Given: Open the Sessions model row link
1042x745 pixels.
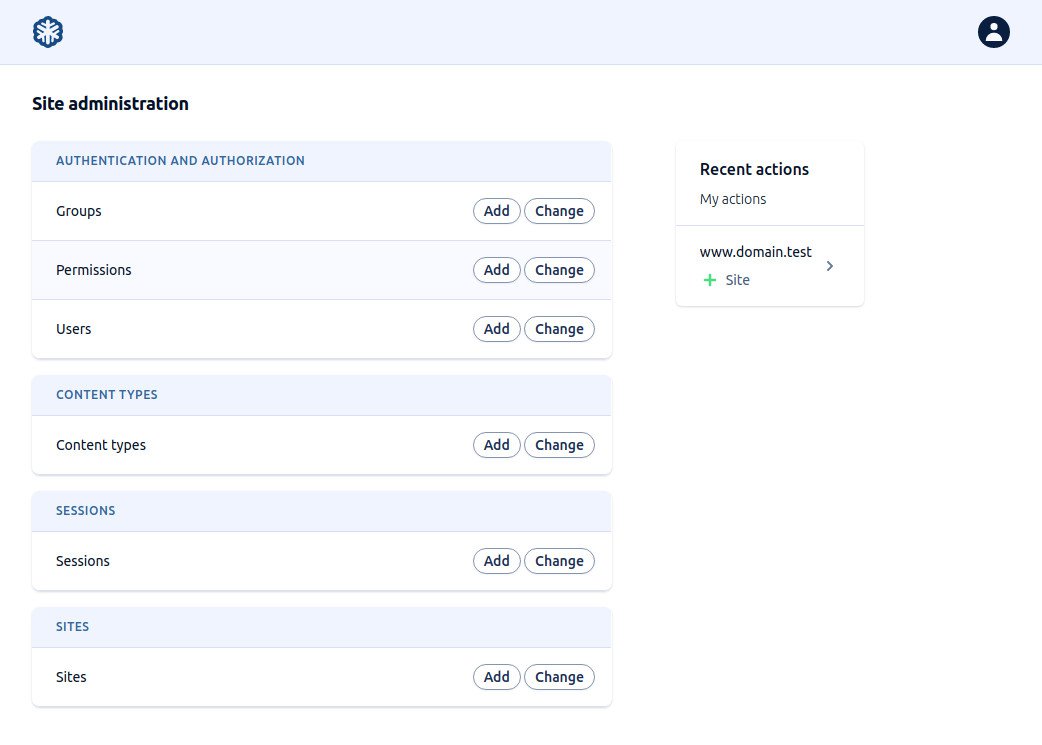Looking at the screenshot, I should (x=83, y=561).
